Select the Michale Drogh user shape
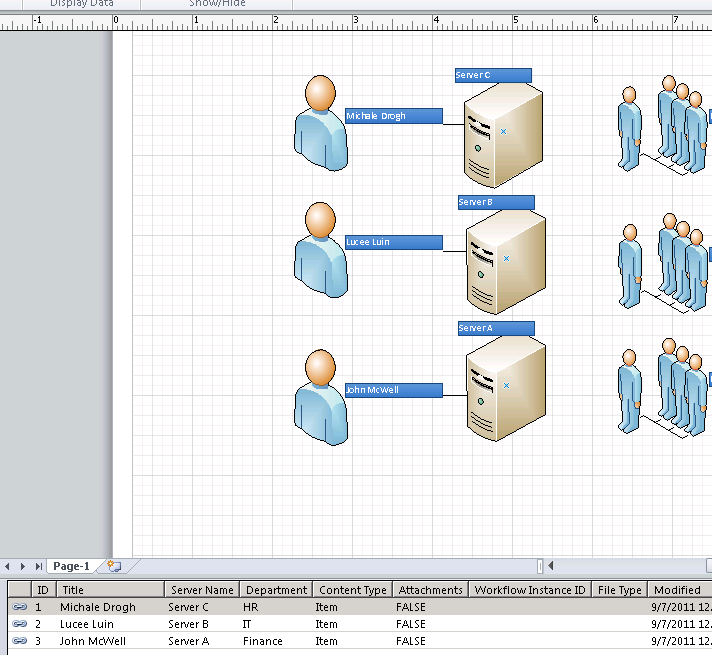Image resolution: width=712 pixels, height=655 pixels. pyautogui.click(x=321, y=123)
